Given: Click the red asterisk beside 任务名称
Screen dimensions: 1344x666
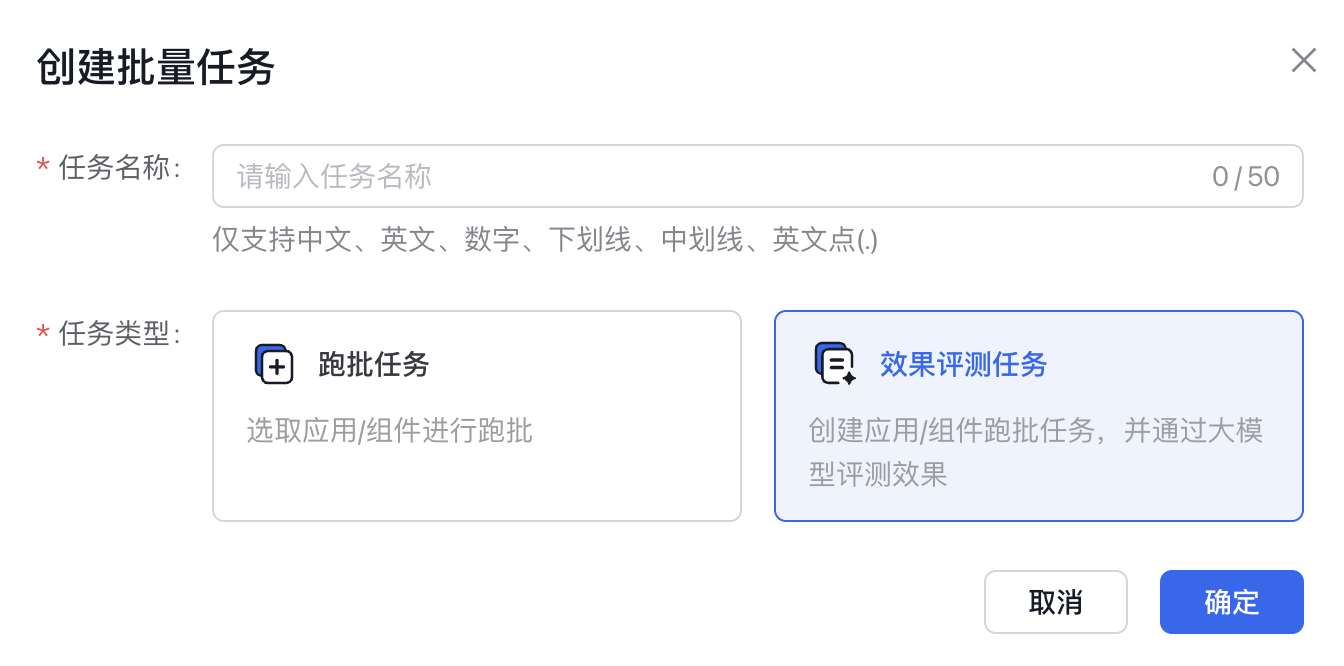Looking at the screenshot, I should click(x=43, y=168).
